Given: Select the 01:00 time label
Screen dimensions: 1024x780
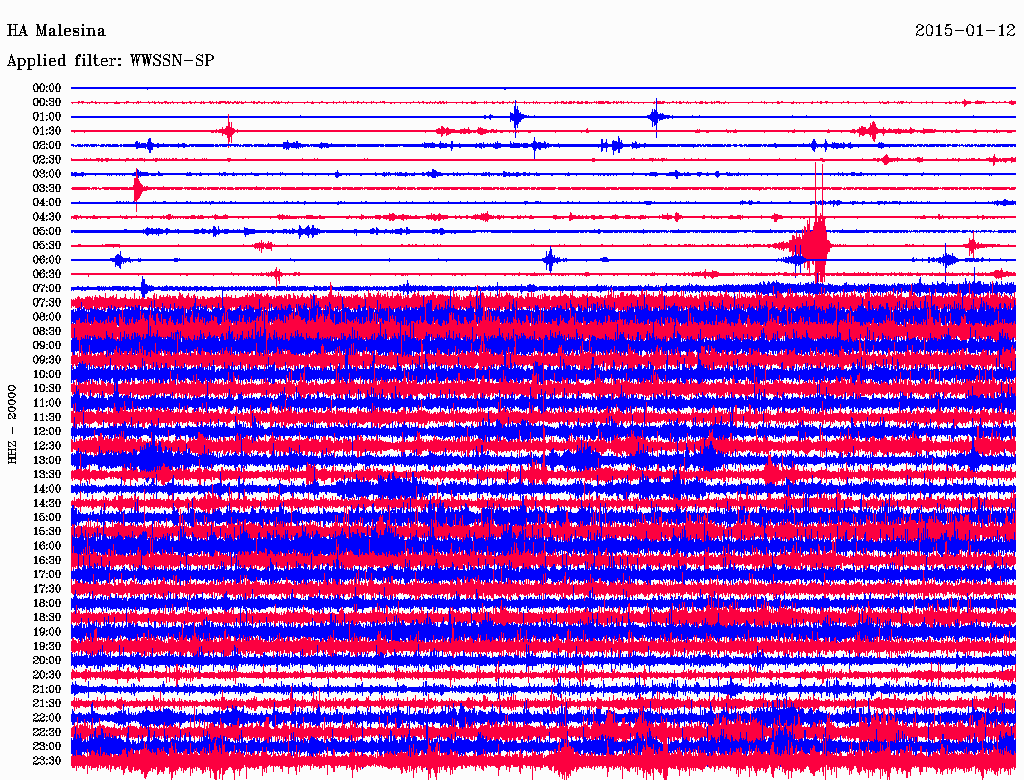Looking at the screenshot, I should click(x=47, y=116).
